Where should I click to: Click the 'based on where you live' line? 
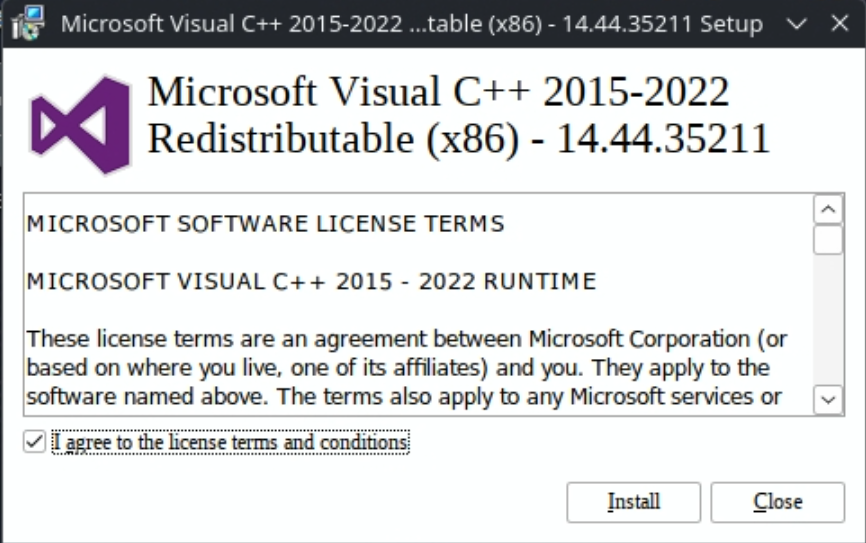(398, 367)
